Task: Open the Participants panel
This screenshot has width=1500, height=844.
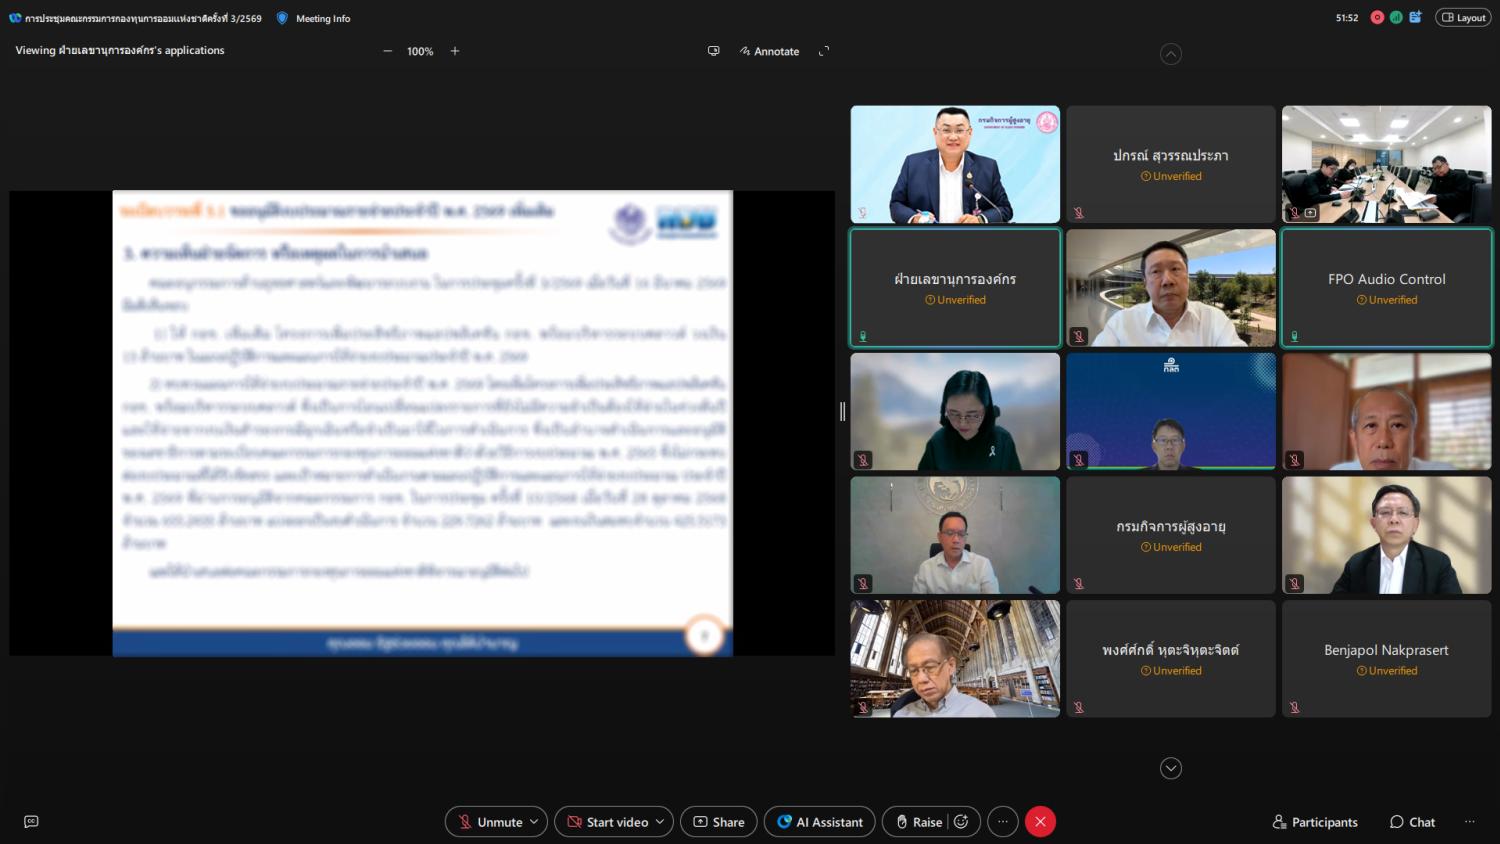Action: pyautogui.click(x=1314, y=822)
